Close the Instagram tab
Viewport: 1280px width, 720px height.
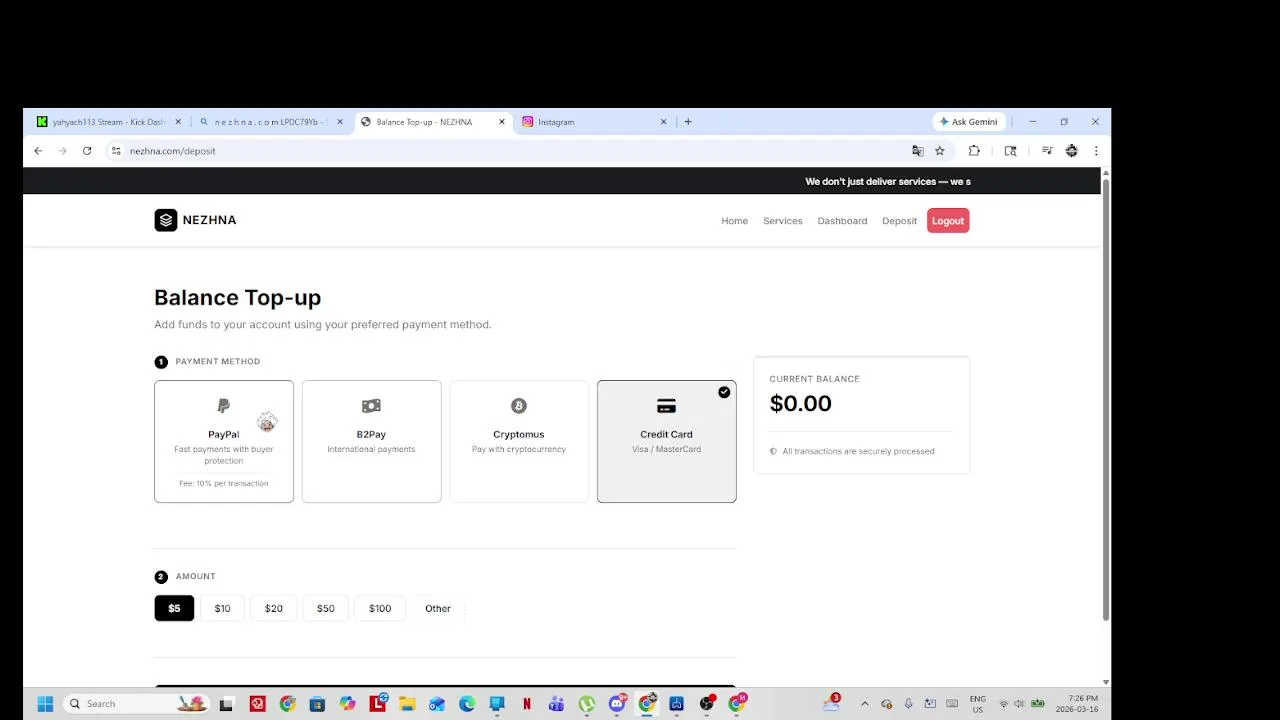coord(663,122)
